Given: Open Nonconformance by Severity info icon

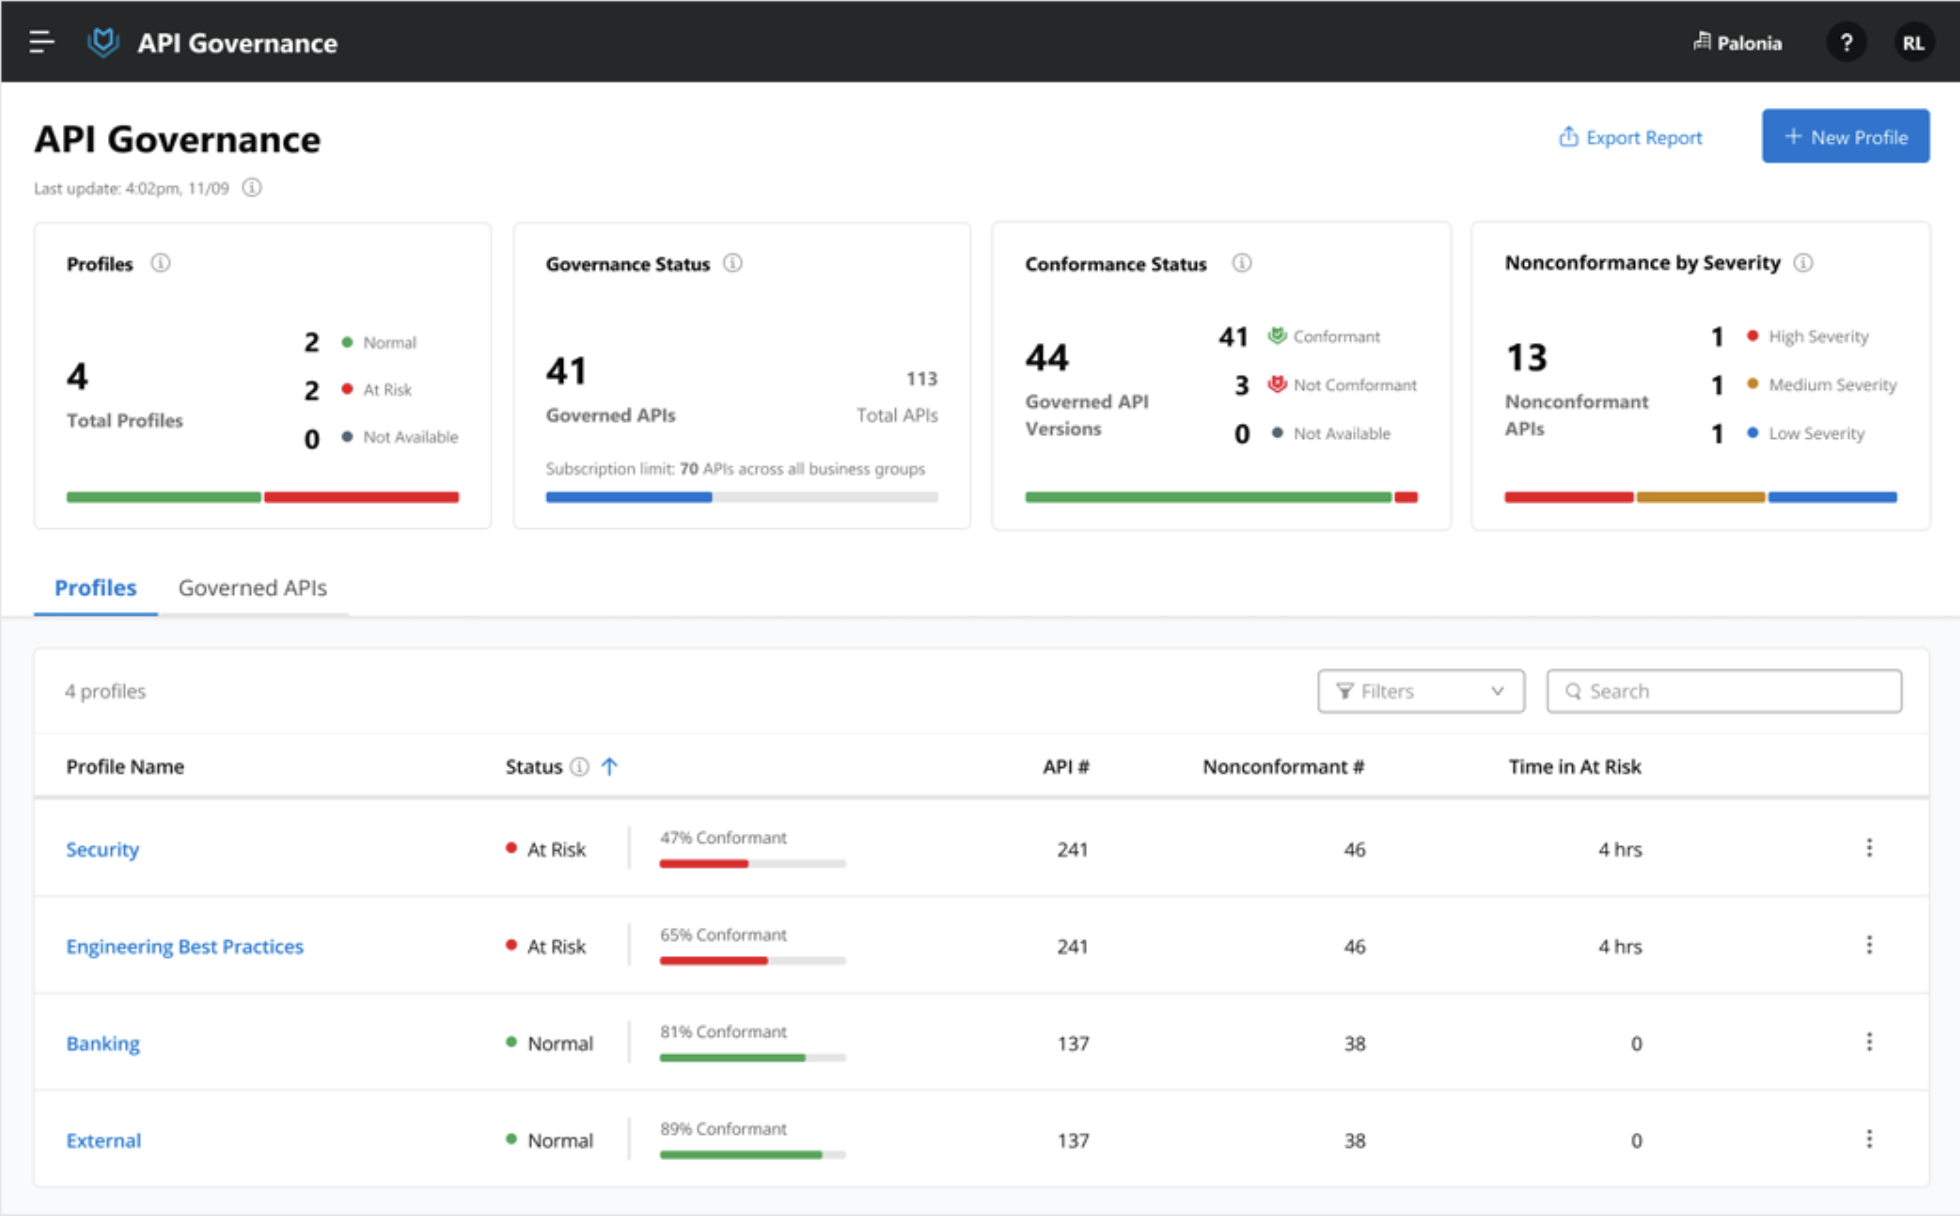Looking at the screenshot, I should pos(1803,263).
